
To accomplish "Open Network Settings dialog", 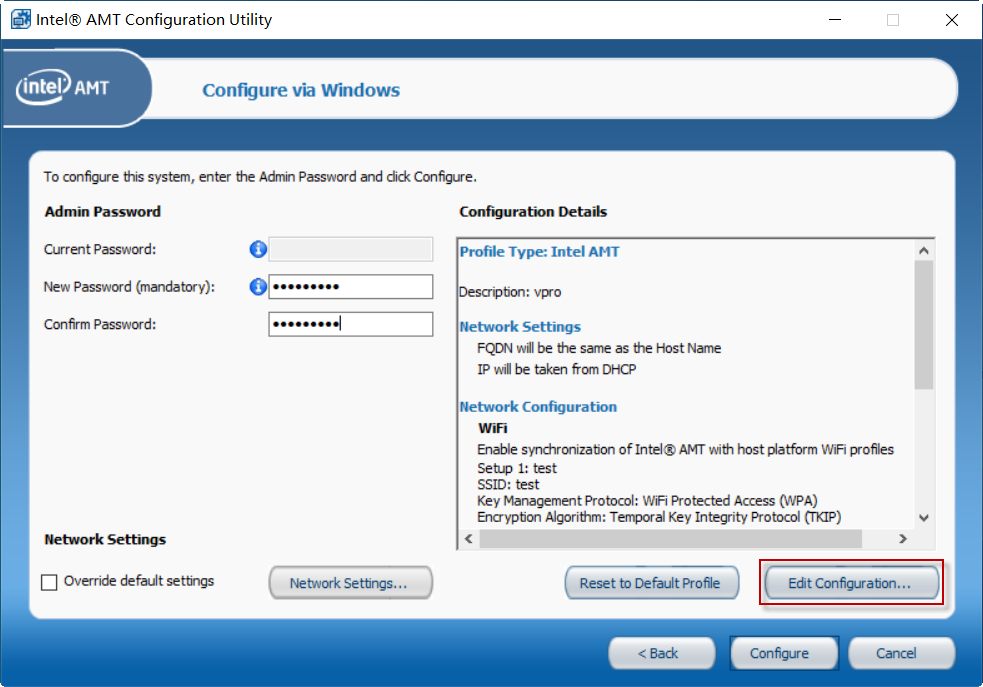I will tap(350, 583).
